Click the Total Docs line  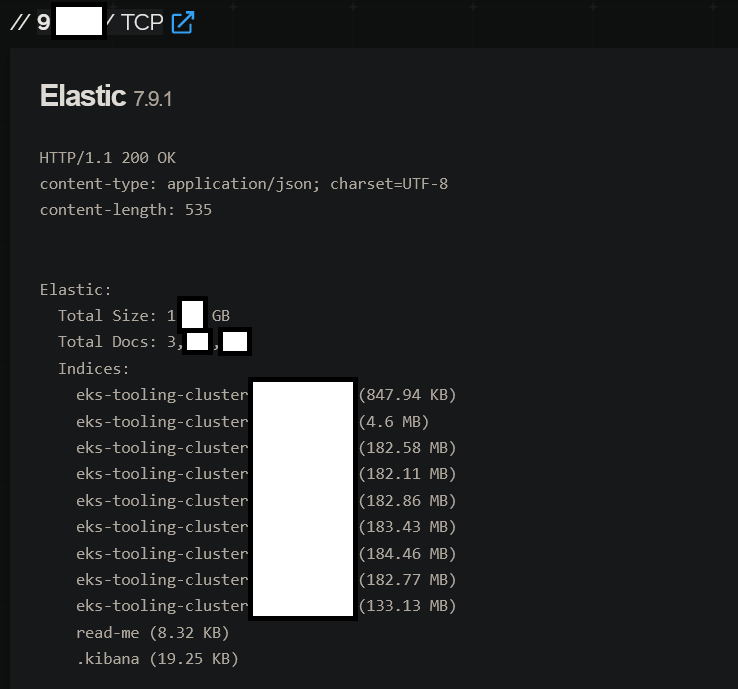pos(112,342)
